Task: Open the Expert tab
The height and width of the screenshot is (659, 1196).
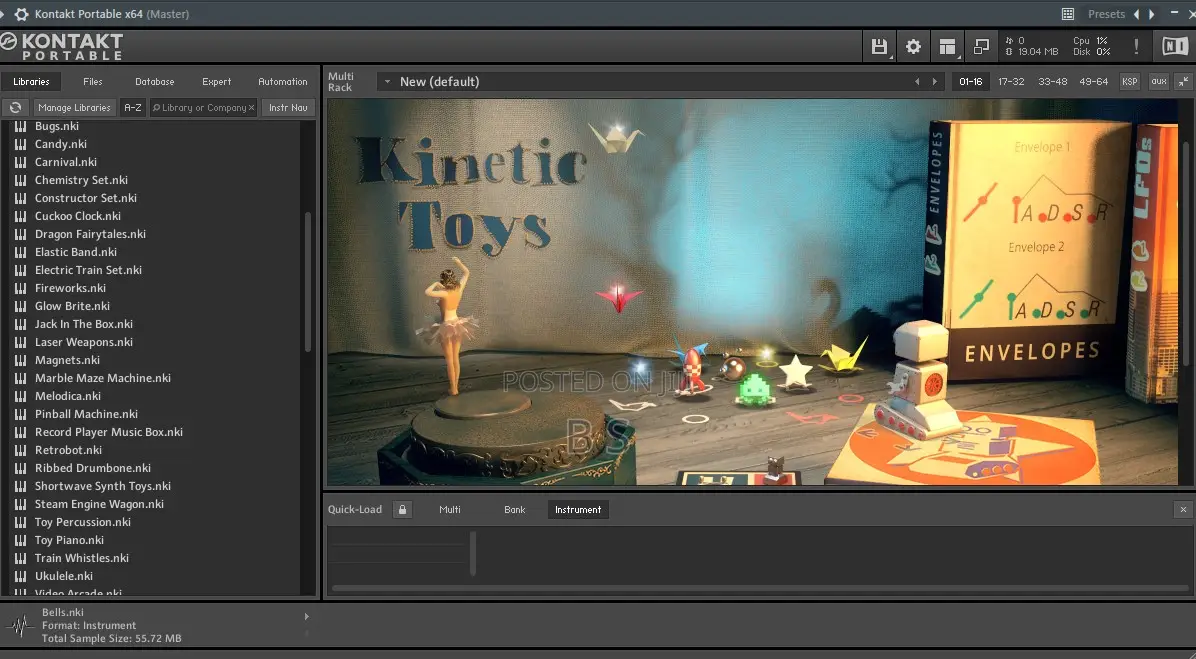Action: 217,82
